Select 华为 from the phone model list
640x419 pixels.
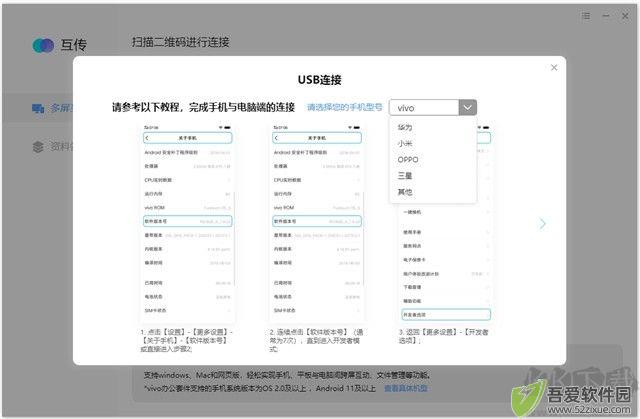click(405, 127)
